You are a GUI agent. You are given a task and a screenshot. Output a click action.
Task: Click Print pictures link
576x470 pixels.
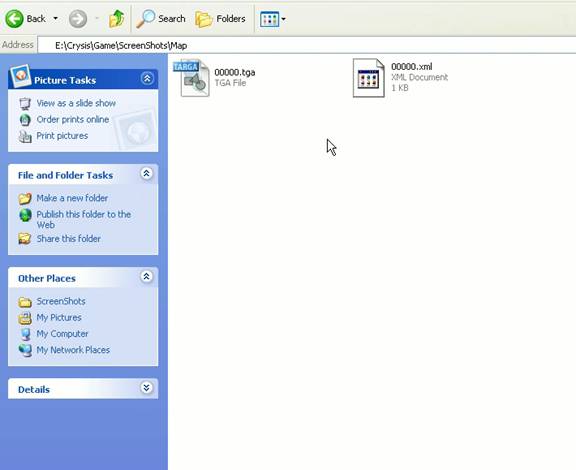[x=62, y=136]
